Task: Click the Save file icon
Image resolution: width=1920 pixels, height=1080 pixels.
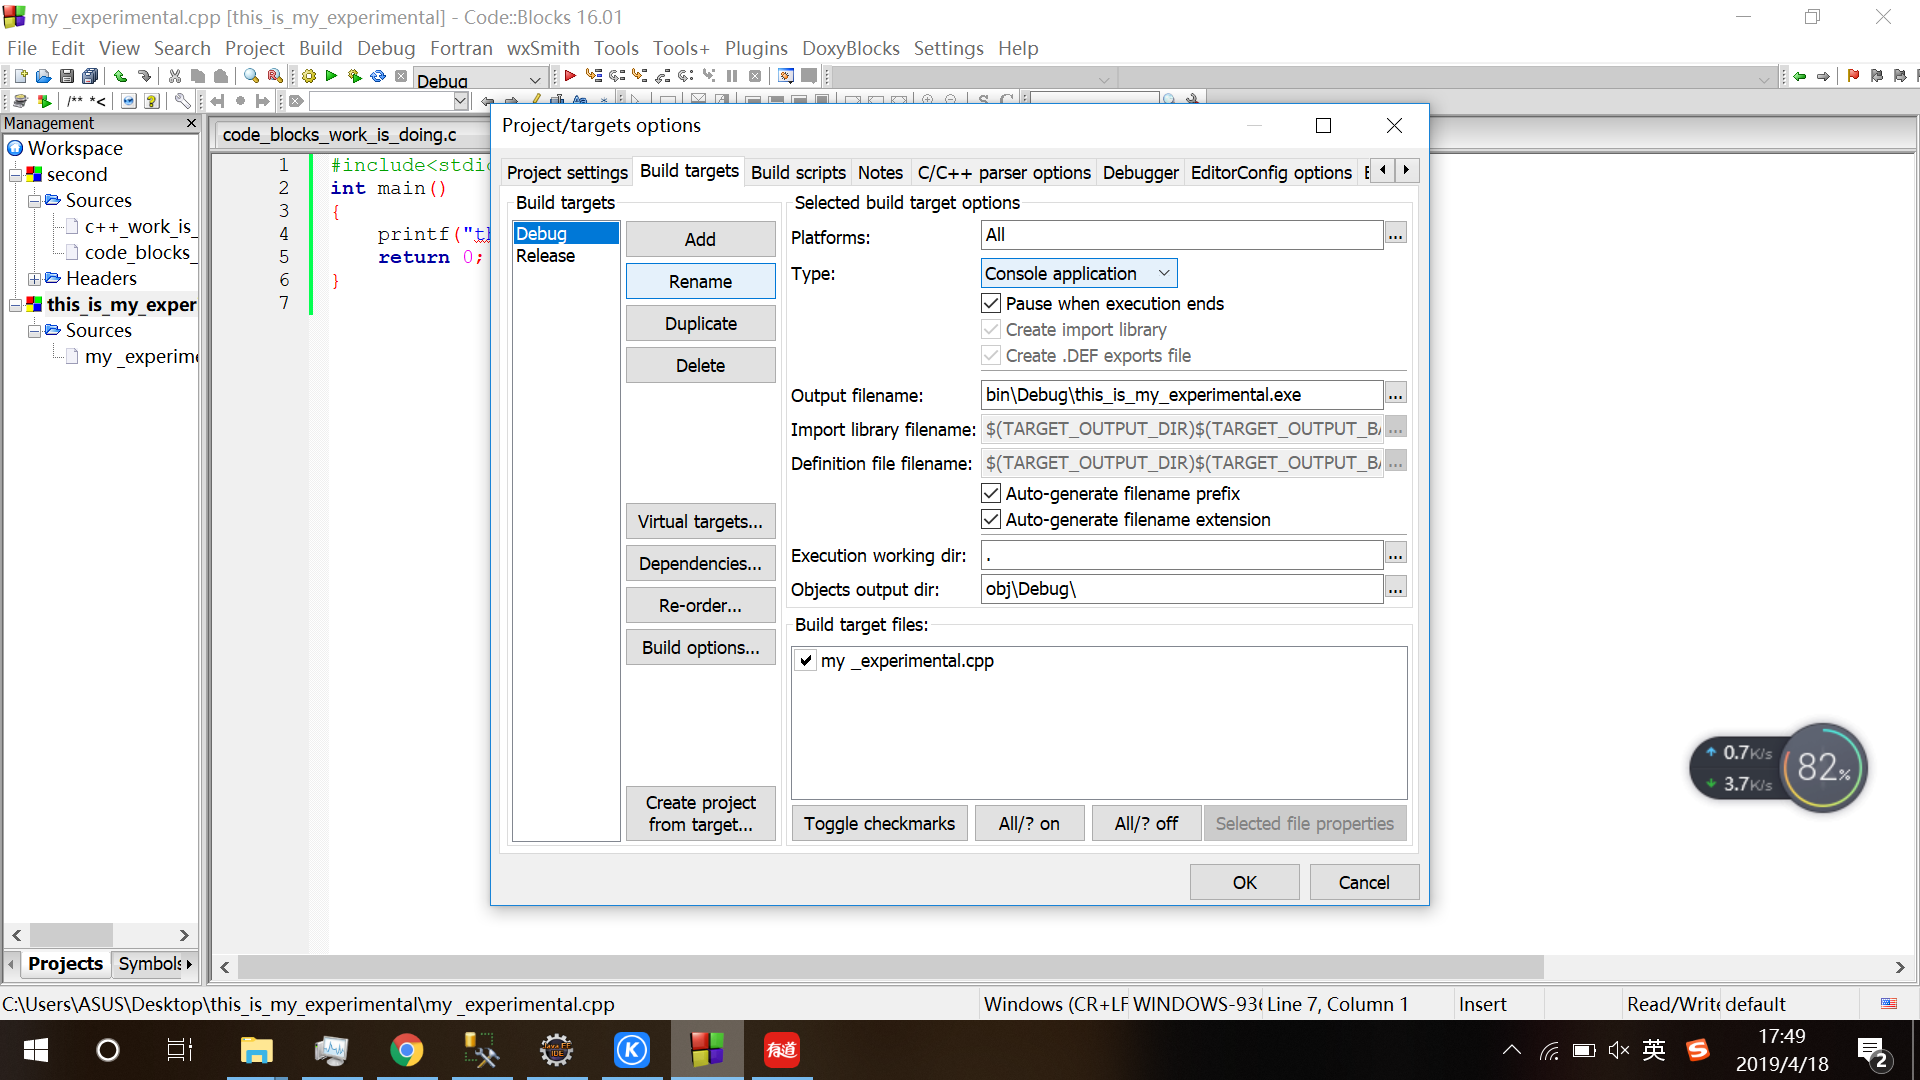Action: point(66,76)
